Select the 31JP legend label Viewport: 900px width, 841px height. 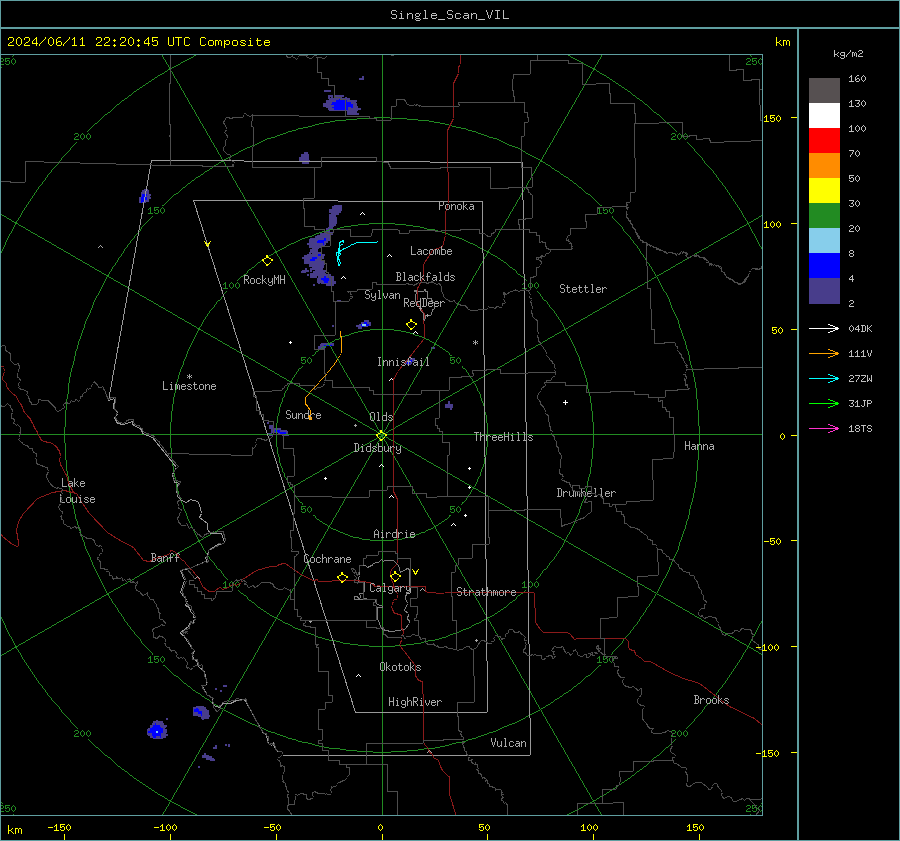(x=860, y=404)
